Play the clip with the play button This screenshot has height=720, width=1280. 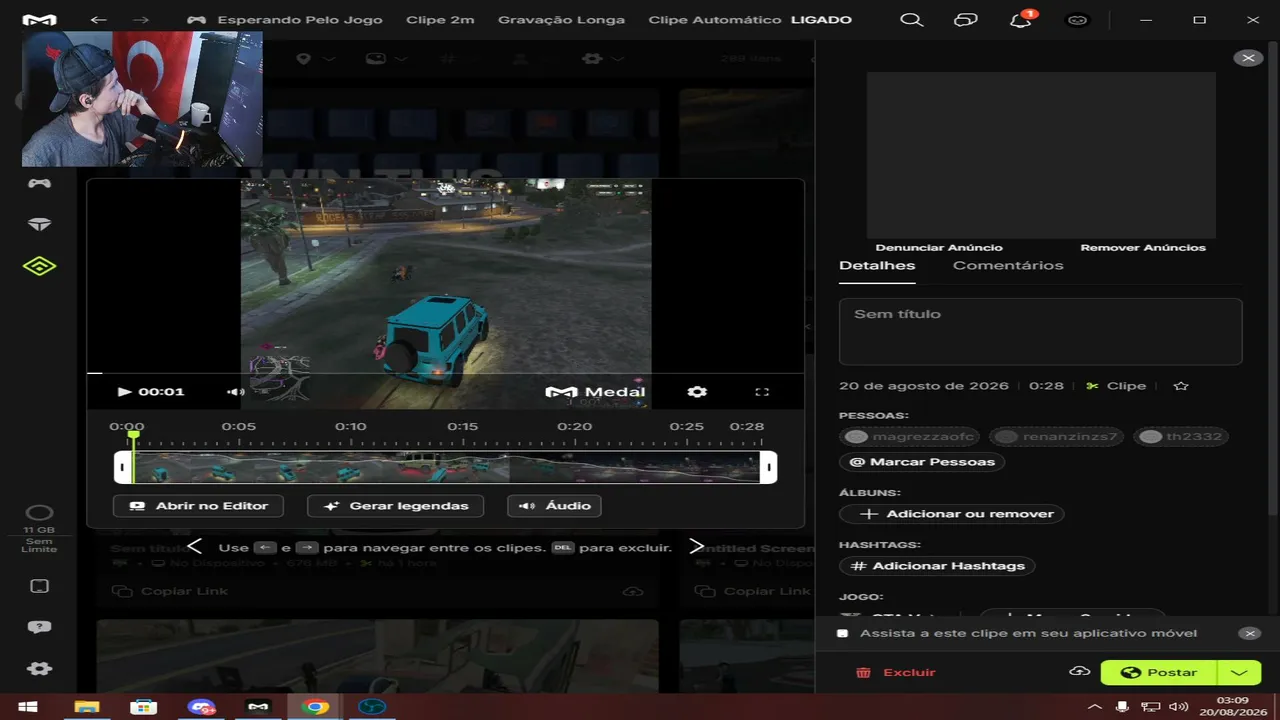pyautogui.click(x=124, y=392)
